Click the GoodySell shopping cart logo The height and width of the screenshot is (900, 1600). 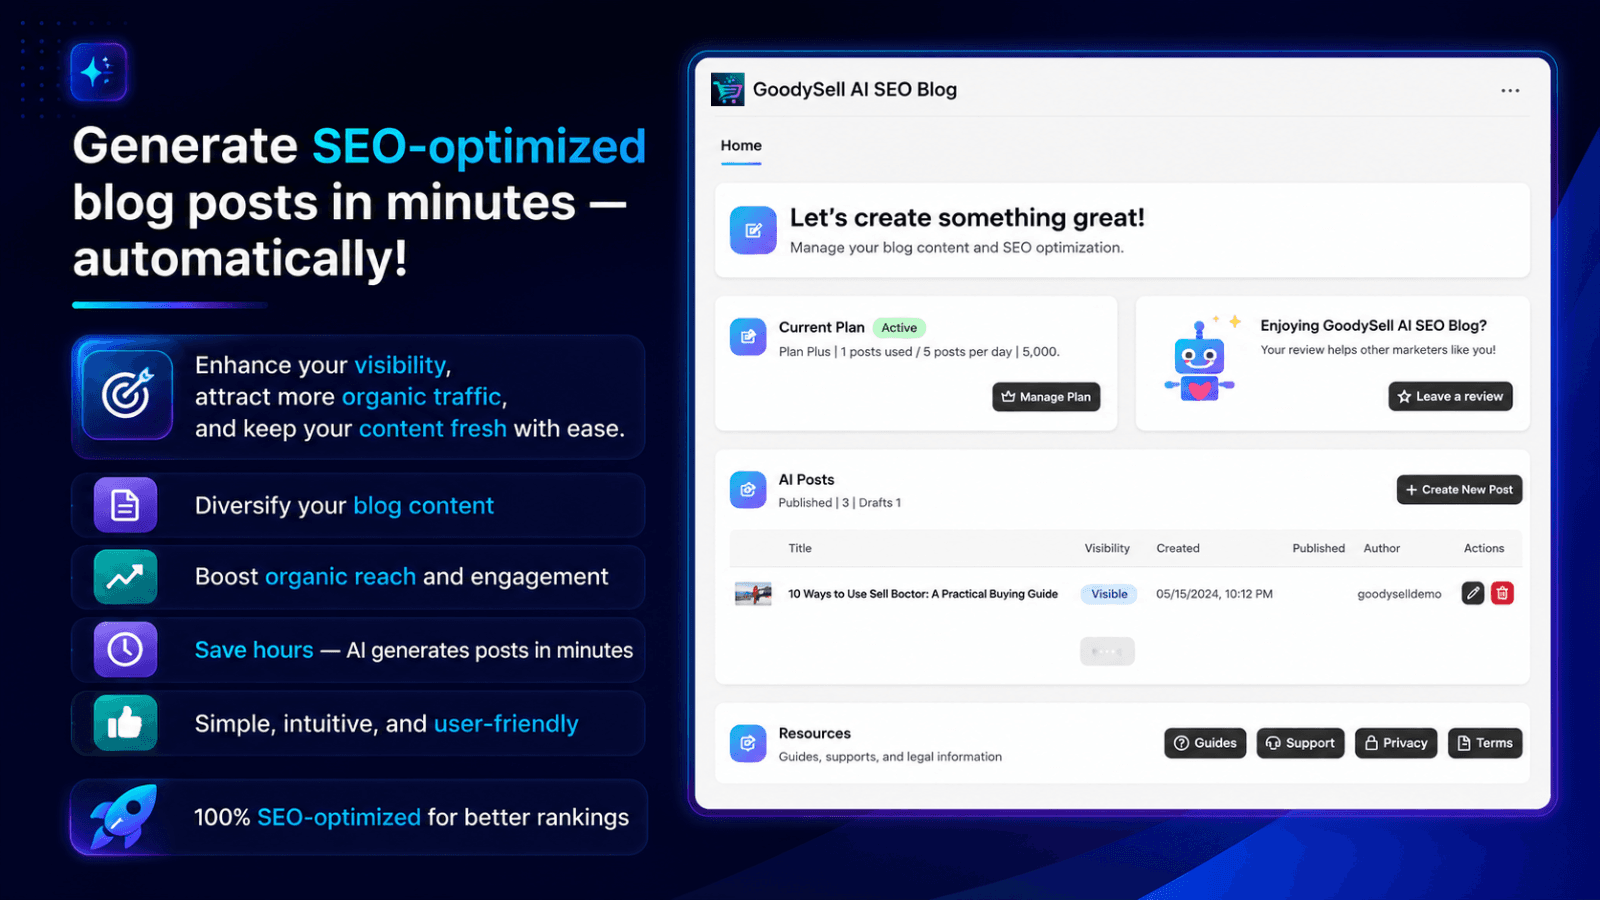point(728,90)
